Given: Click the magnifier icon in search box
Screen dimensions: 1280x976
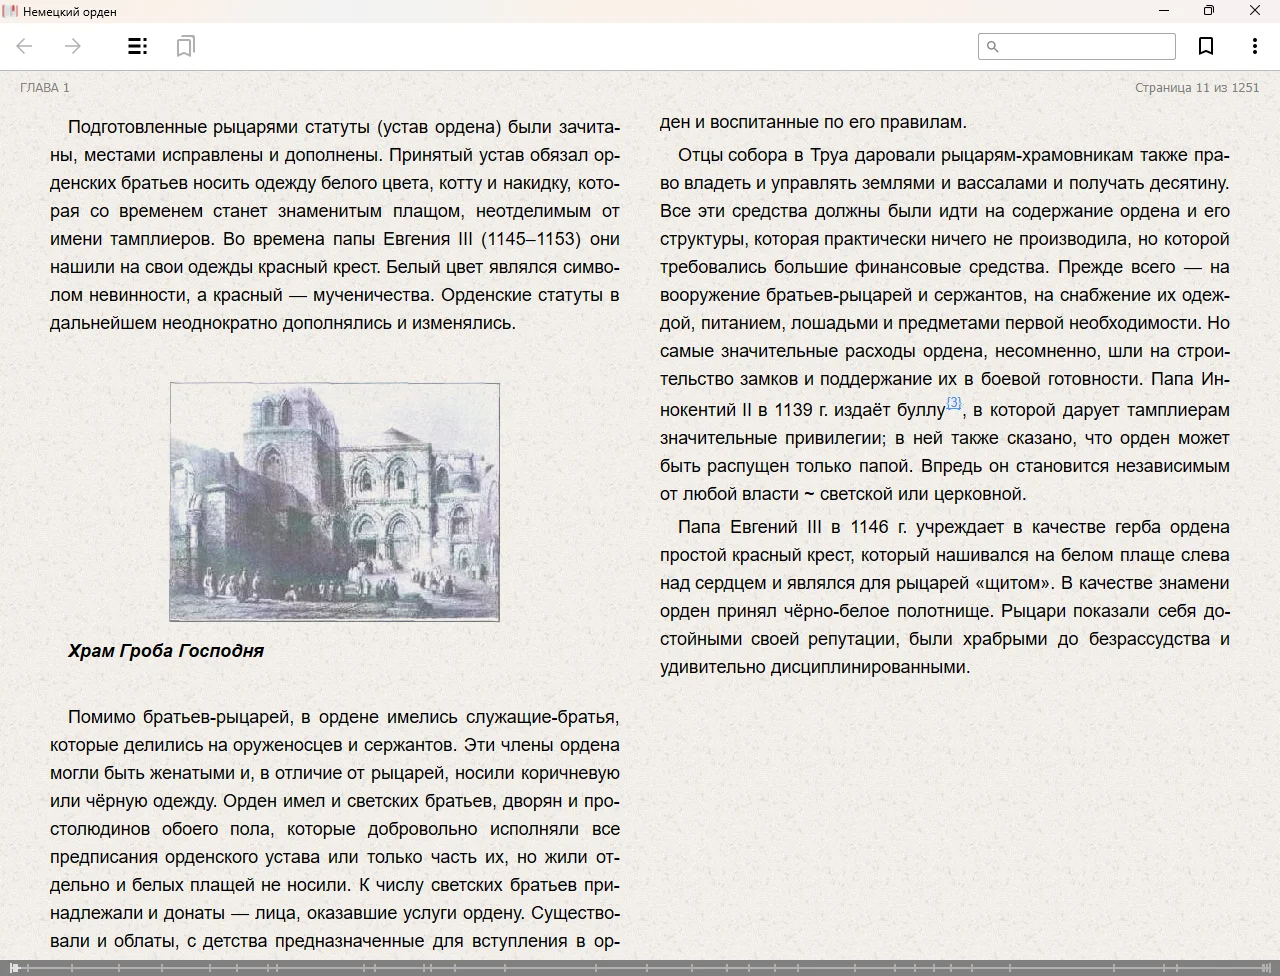Looking at the screenshot, I should [992, 46].
